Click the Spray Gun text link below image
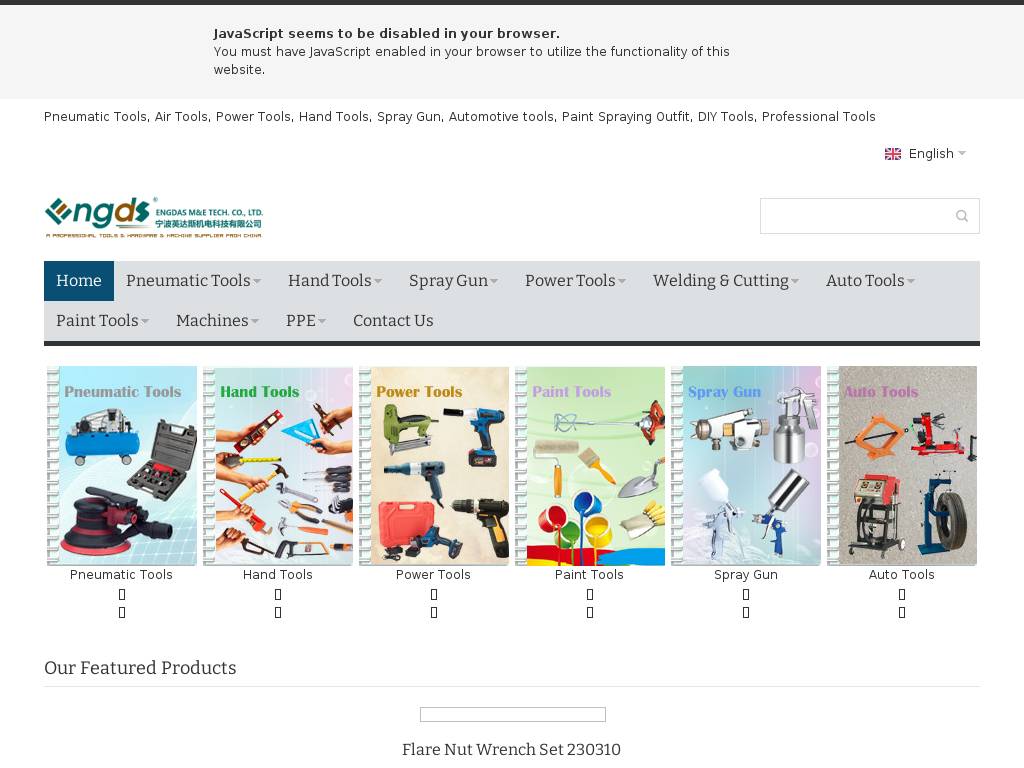 746,575
